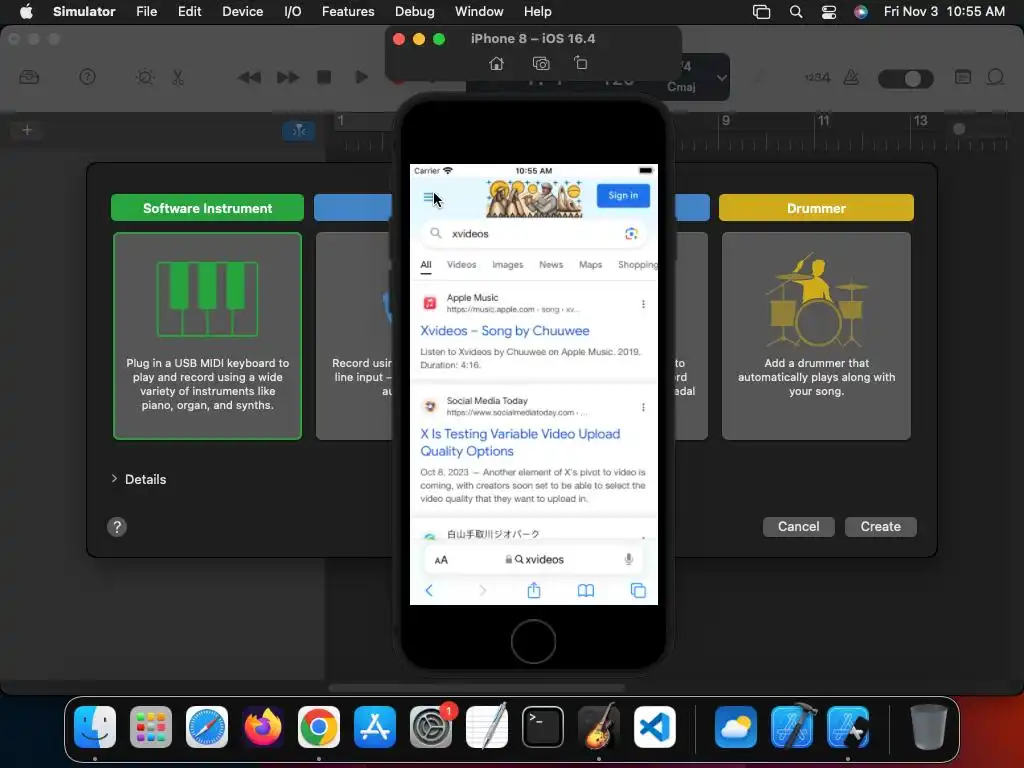Open Spotlight search in menu bar
The image size is (1024, 768).
point(795,12)
